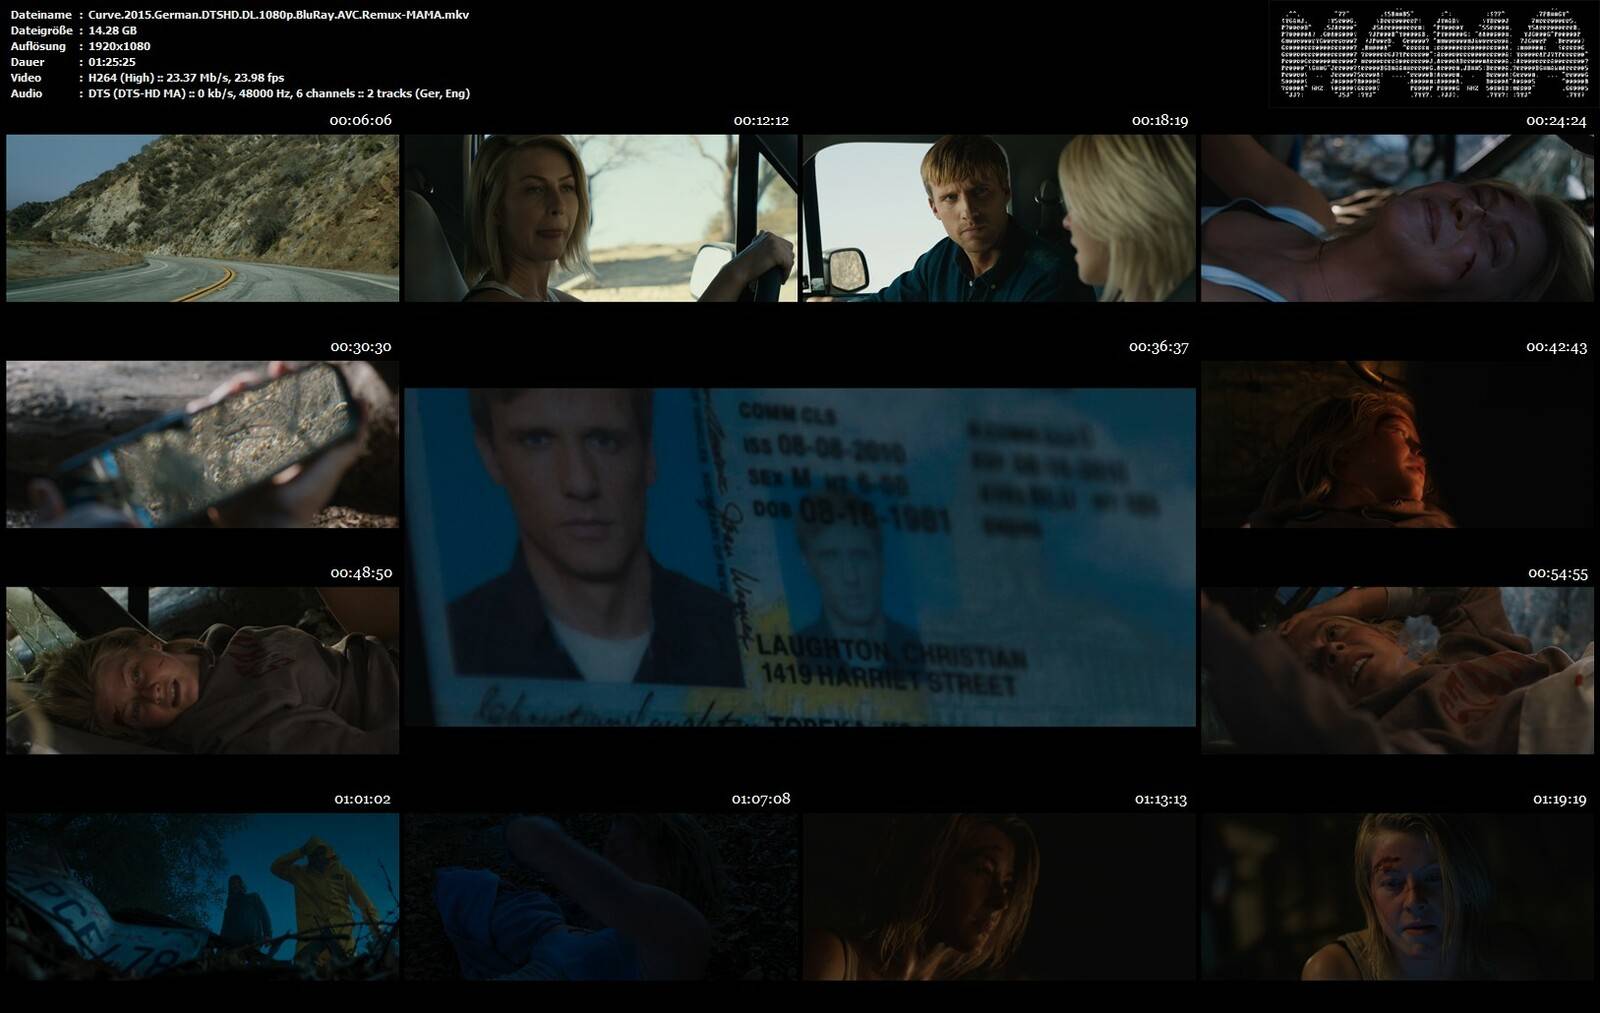Click the 00:06:06 timestamp

(x=361, y=120)
